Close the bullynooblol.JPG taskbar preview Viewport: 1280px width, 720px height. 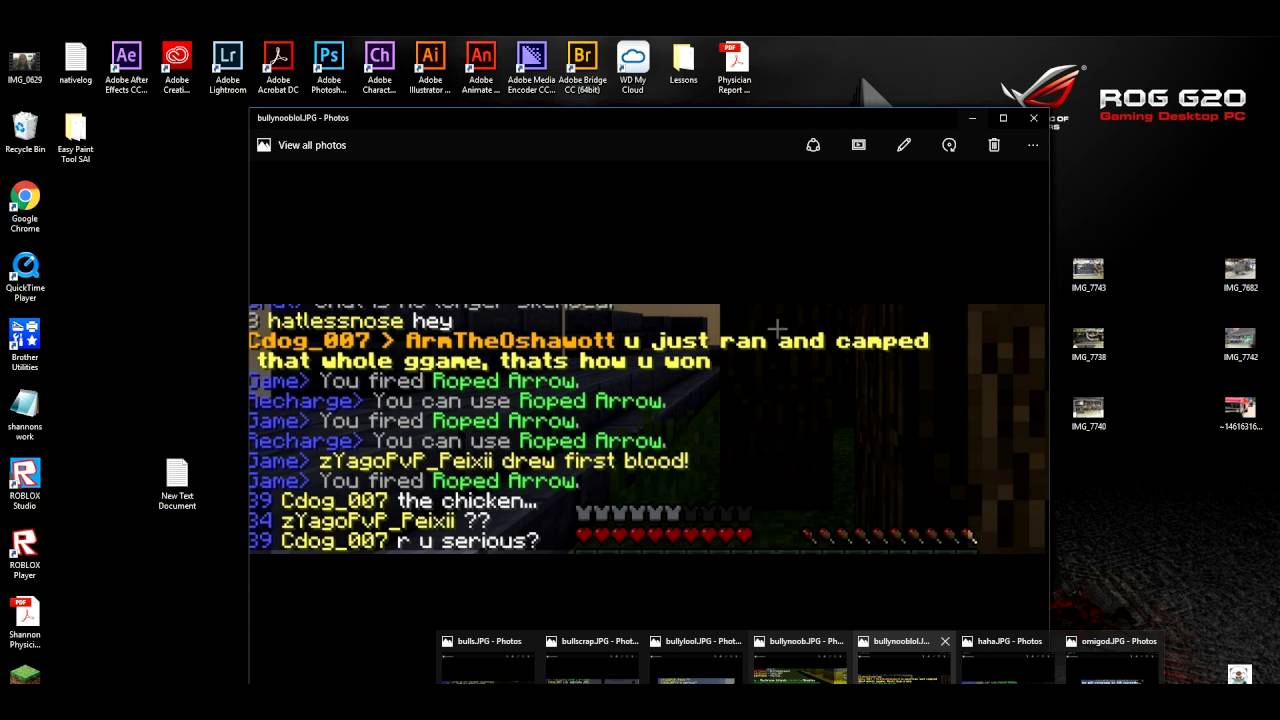pyautogui.click(x=945, y=641)
